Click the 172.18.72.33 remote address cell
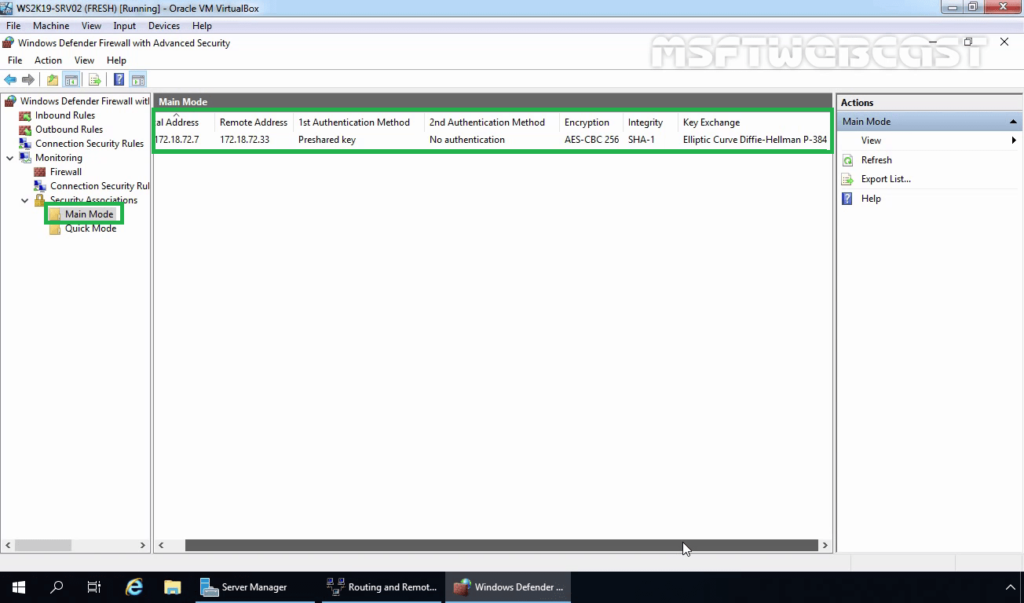1024x603 pixels. (x=244, y=140)
